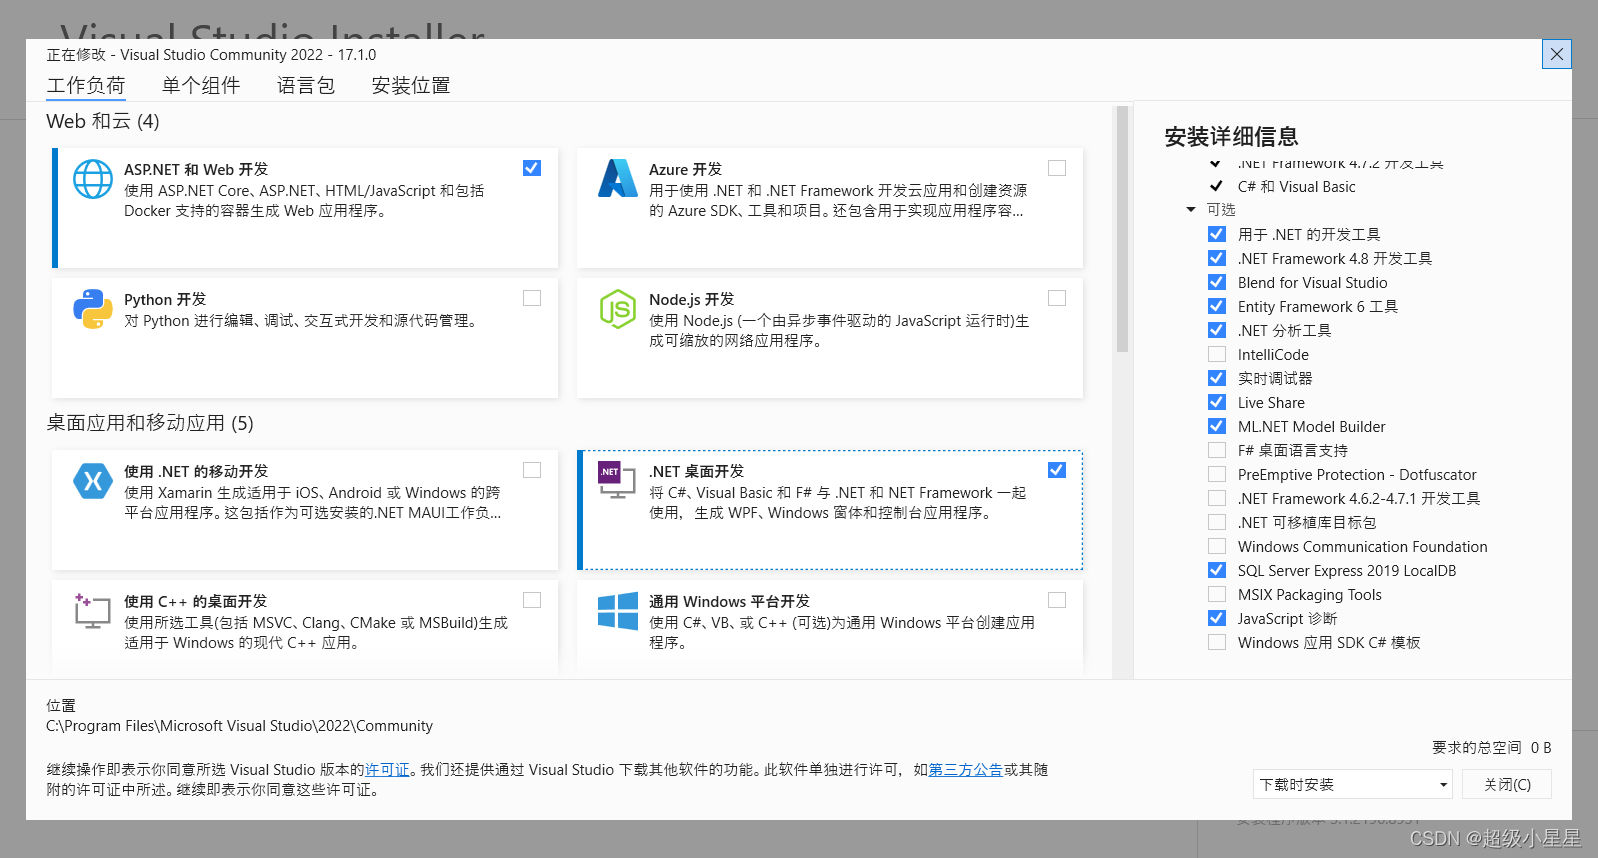Image resolution: width=1598 pixels, height=858 pixels.
Task: Click the Xamarin mobile development icon
Action: coord(93,481)
